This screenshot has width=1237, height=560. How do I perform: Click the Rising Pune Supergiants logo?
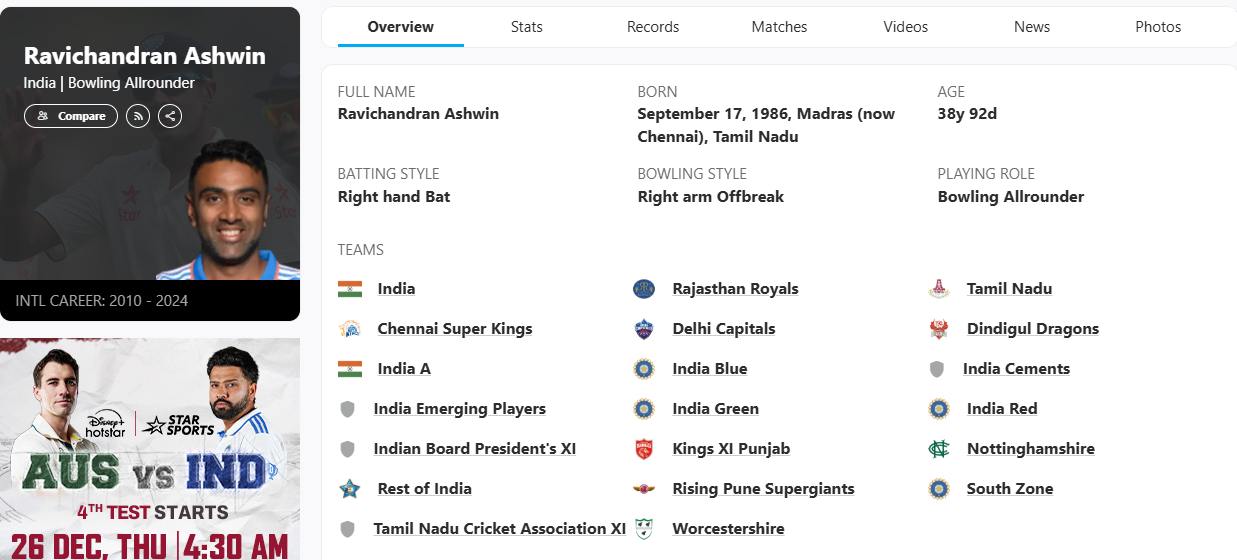click(644, 489)
